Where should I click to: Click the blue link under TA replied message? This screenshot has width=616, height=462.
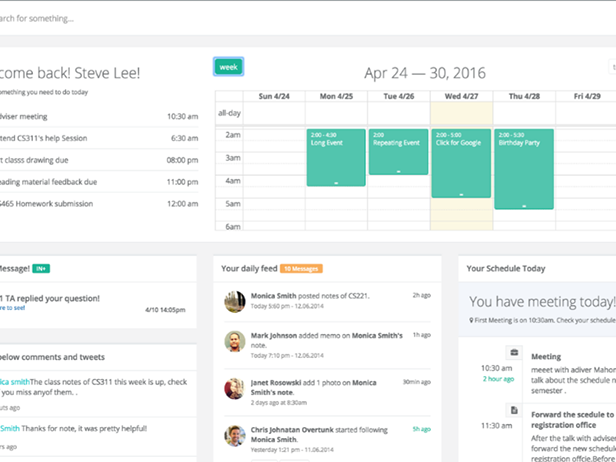[12, 308]
